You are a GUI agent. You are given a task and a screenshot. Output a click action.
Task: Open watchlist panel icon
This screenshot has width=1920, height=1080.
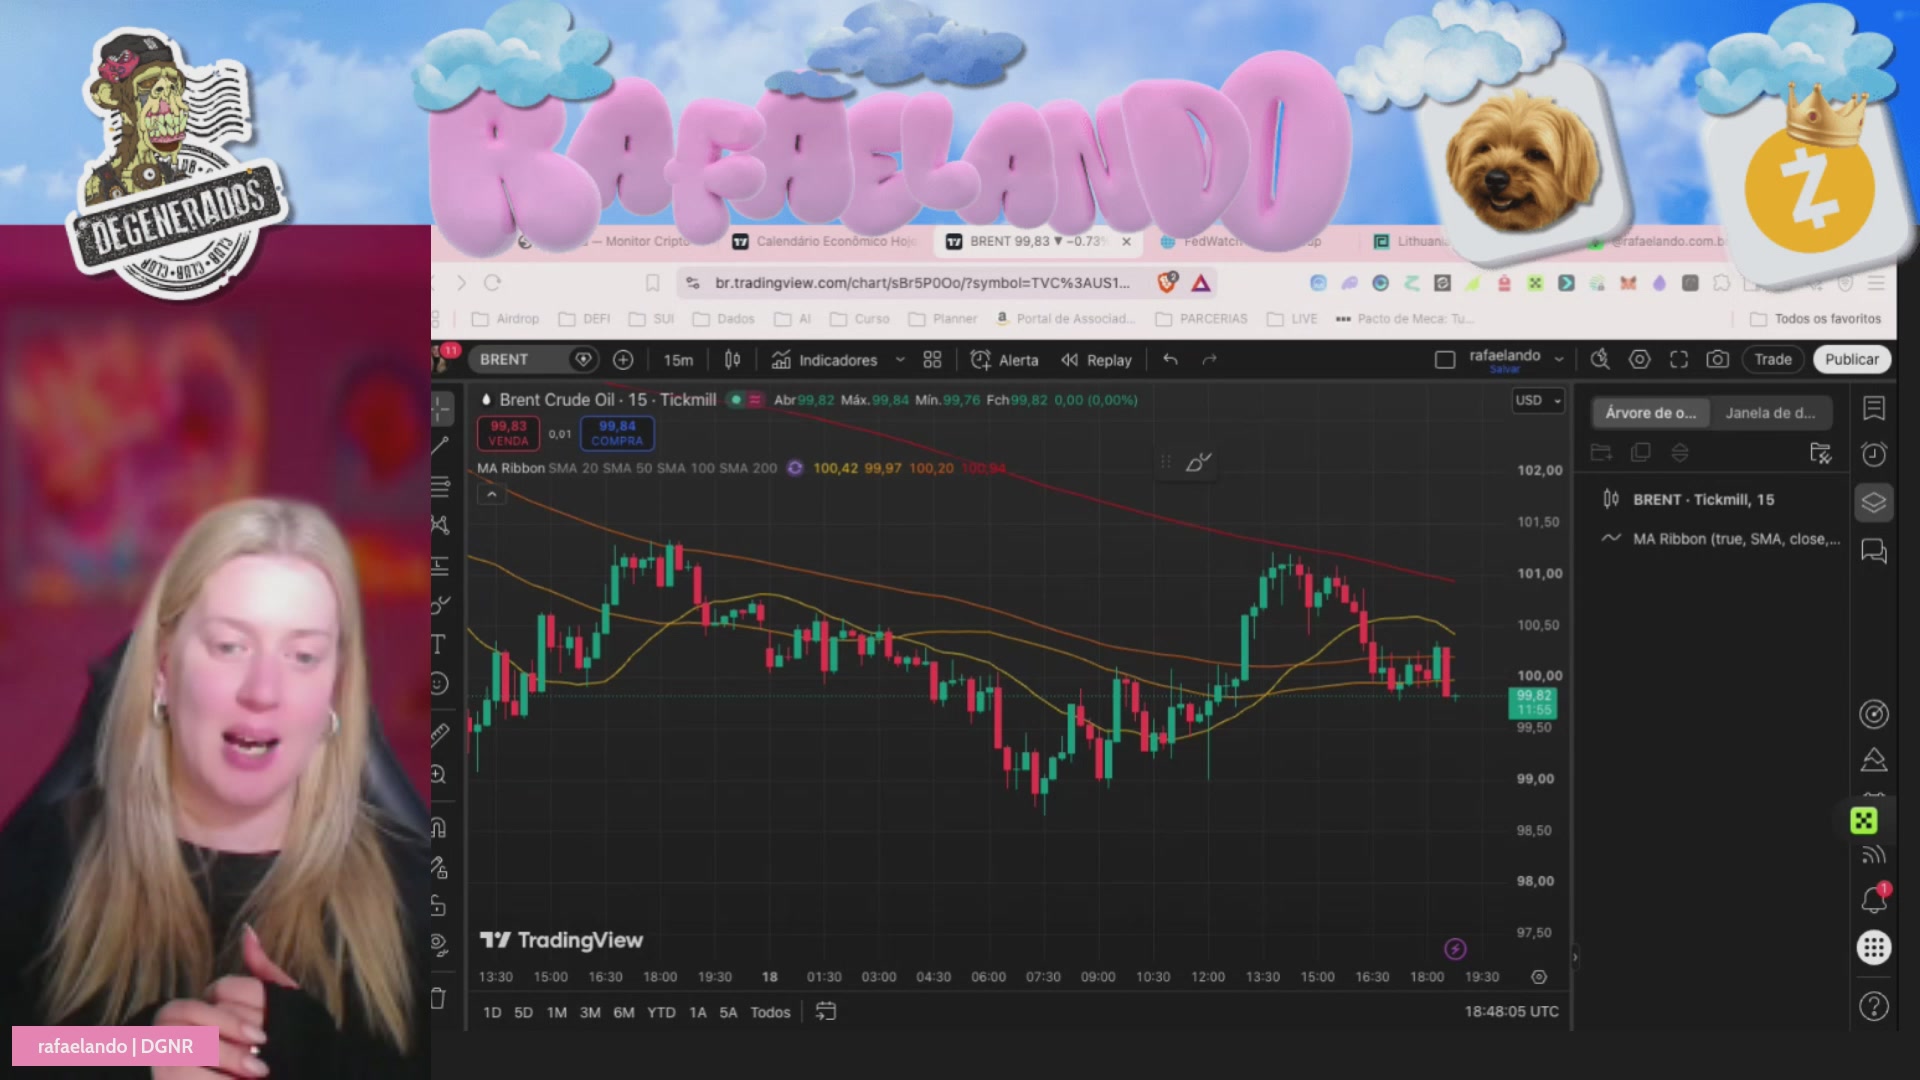(1874, 408)
